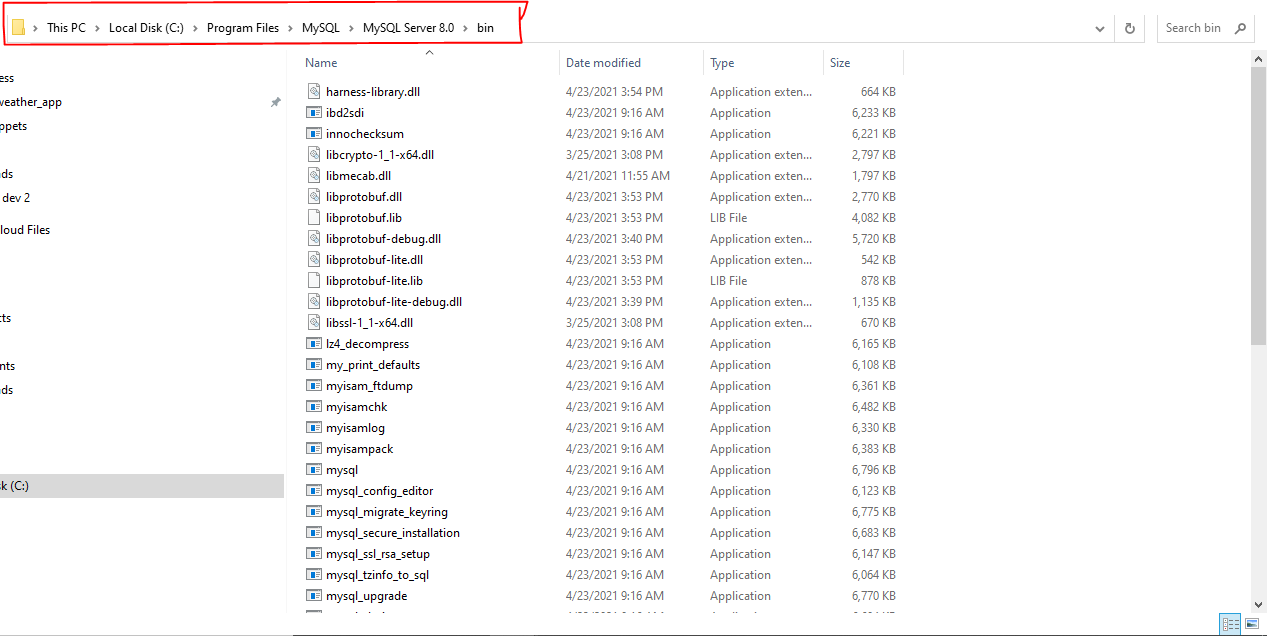
Task: Click the libprotobuf-lite.lib file icon
Action: coord(313,281)
